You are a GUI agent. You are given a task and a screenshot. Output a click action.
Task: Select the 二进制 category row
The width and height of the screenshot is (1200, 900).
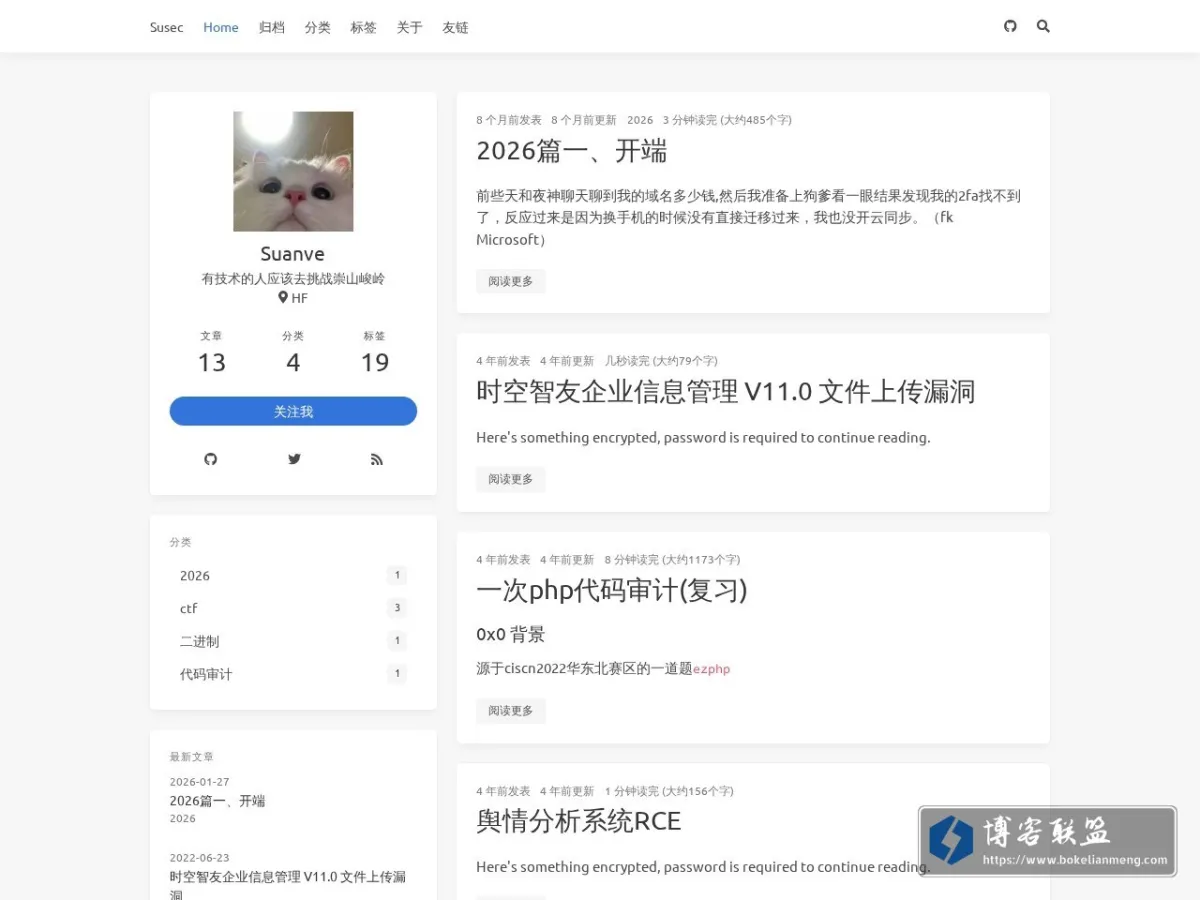[293, 641]
